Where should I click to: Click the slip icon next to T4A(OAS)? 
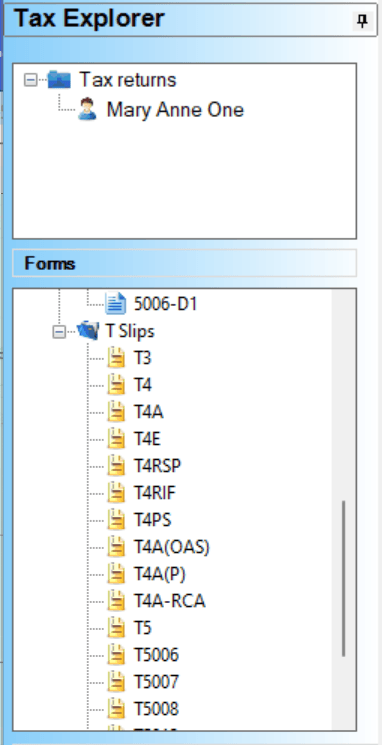click(116, 547)
